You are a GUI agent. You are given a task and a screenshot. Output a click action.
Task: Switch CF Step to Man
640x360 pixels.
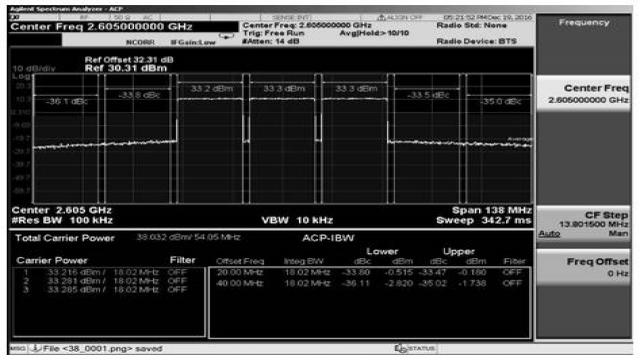618,233
